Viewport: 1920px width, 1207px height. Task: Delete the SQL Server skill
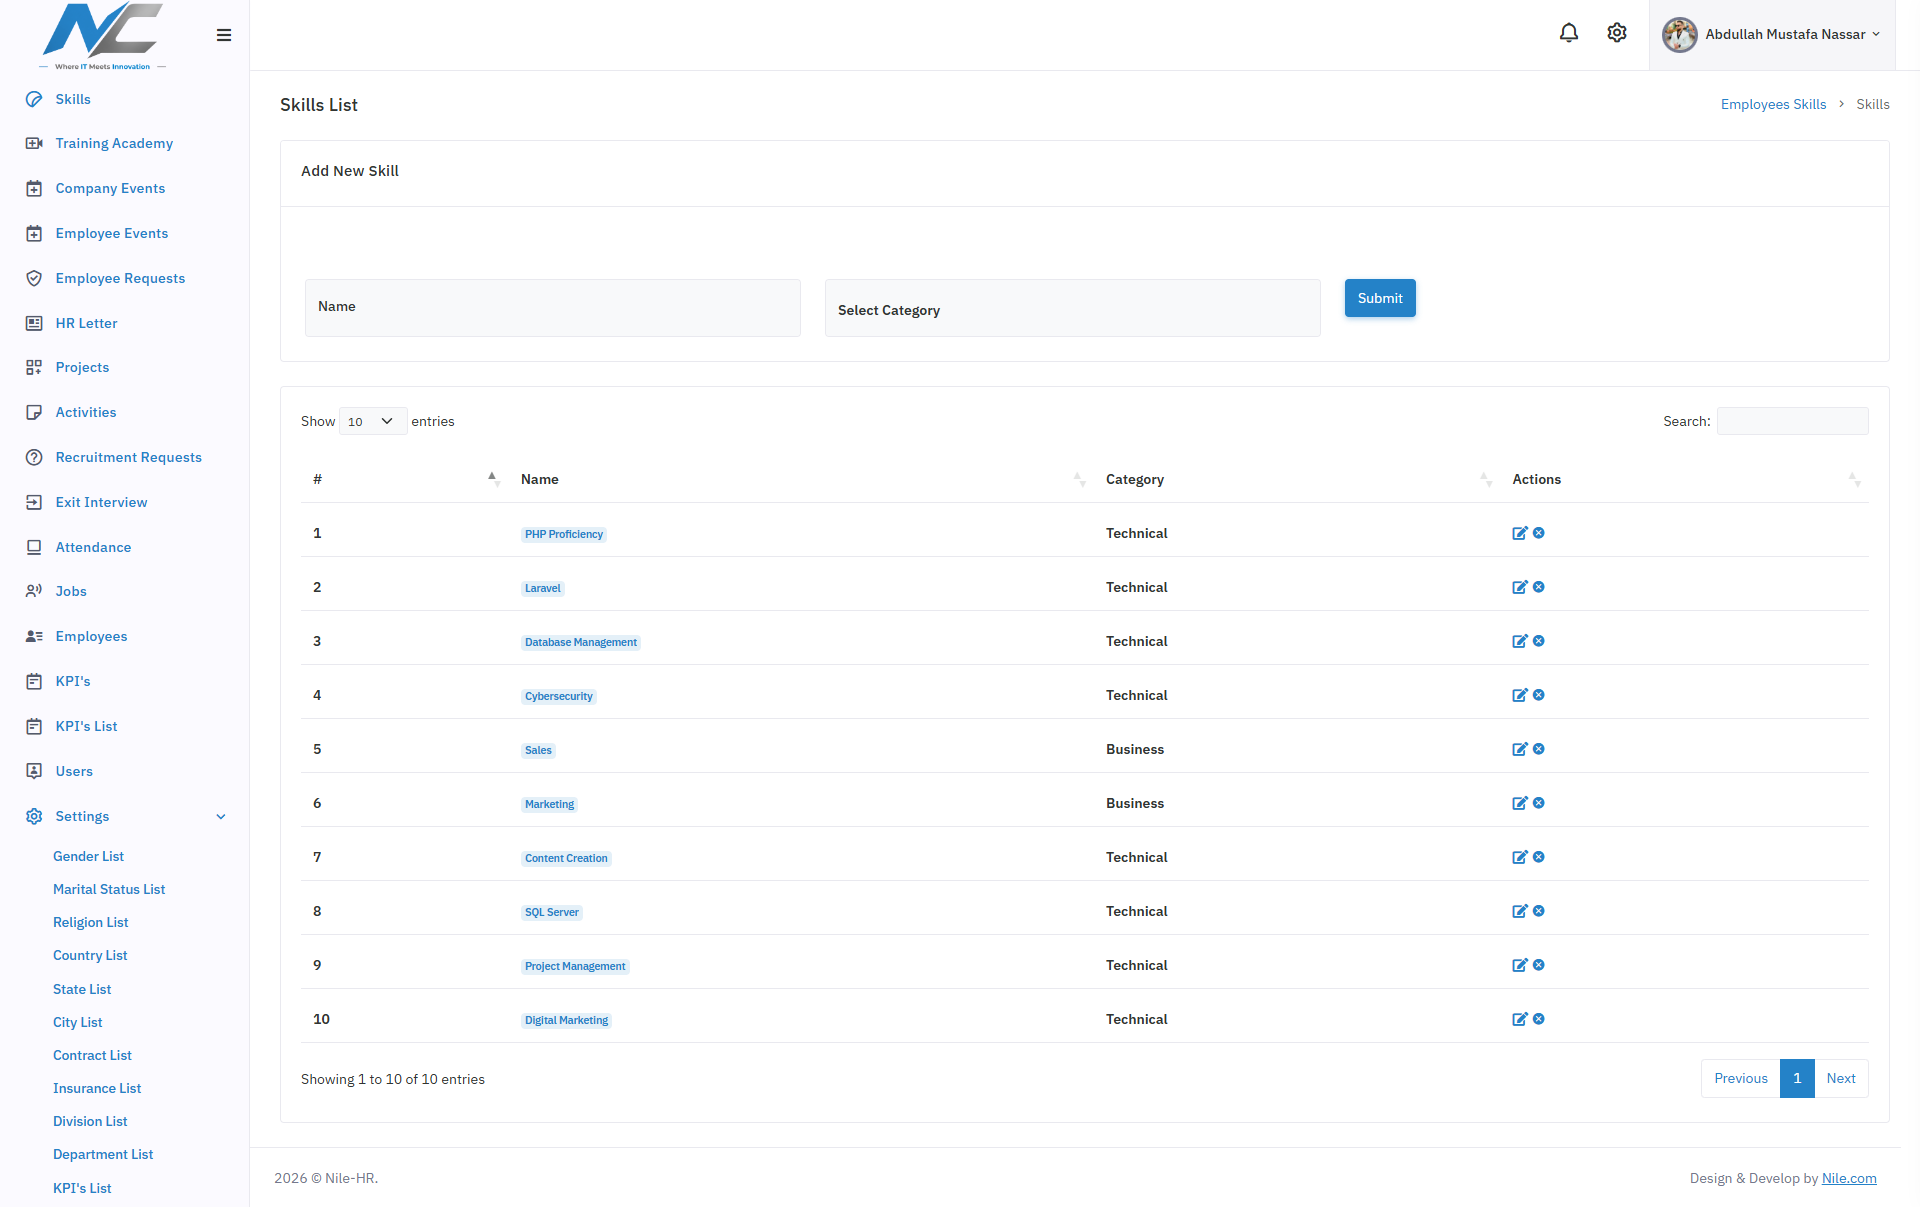coord(1539,911)
